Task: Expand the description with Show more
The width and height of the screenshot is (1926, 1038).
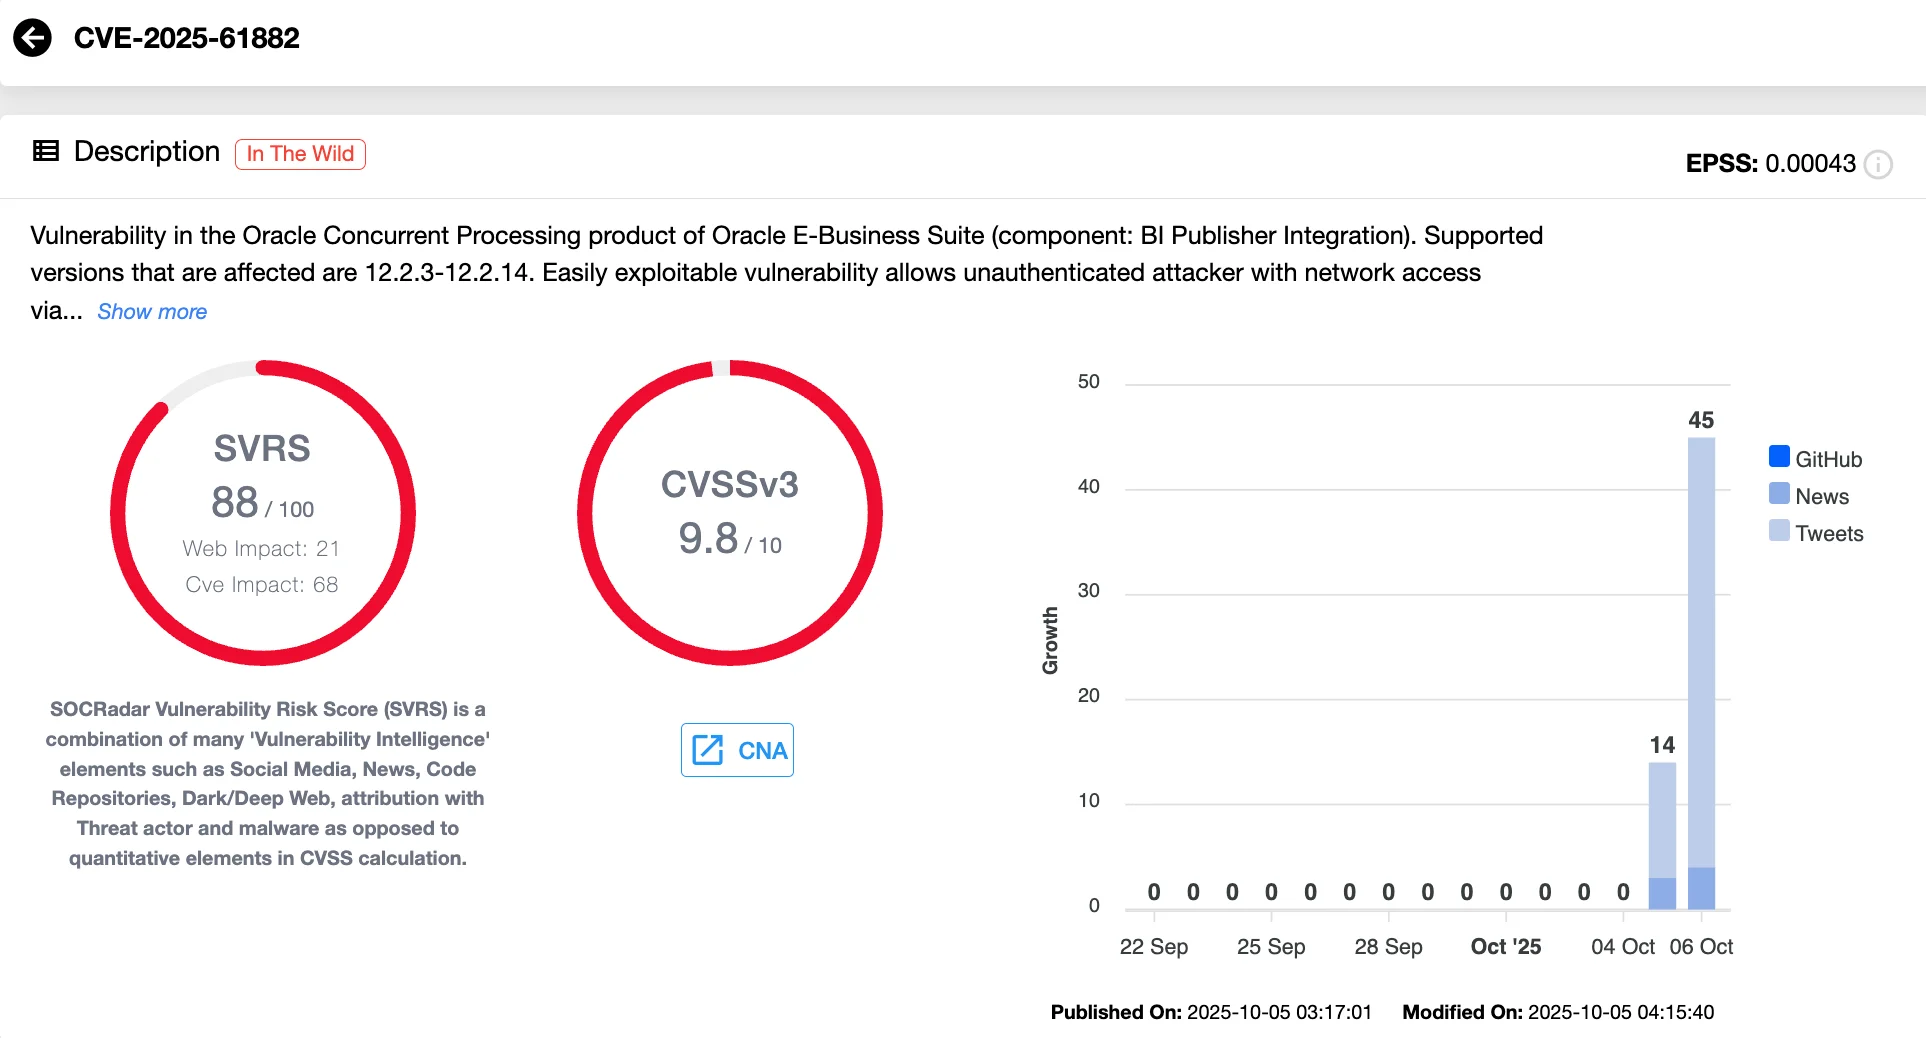Action: pos(152,311)
